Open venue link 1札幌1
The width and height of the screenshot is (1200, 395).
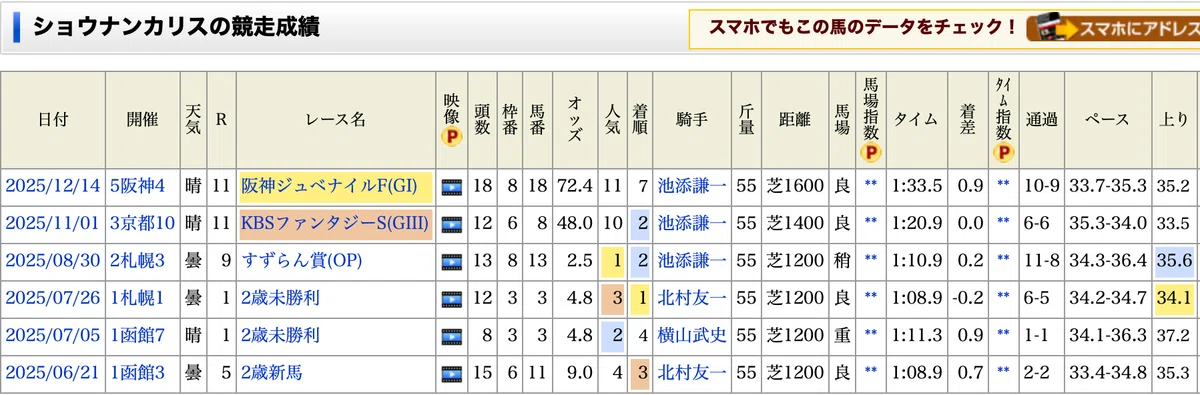tap(138, 297)
